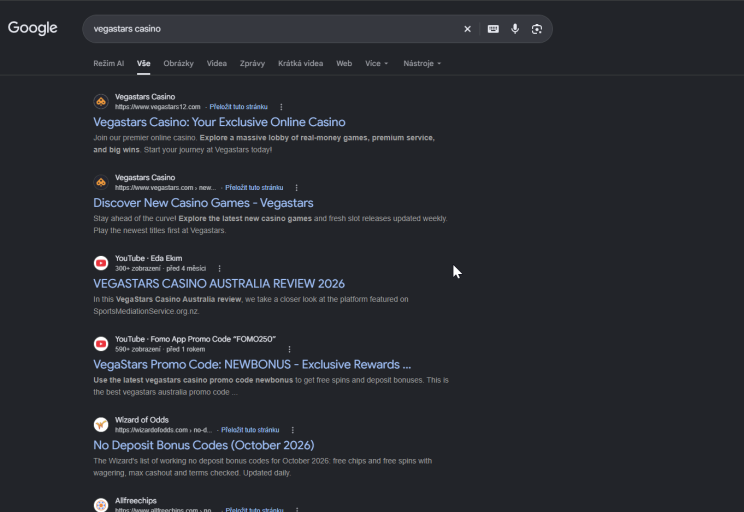Switch to the Obrázky tab
Image resolution: width=744 pixels, height=512 pixels.
pyautogui.click(x=178, y=63)
